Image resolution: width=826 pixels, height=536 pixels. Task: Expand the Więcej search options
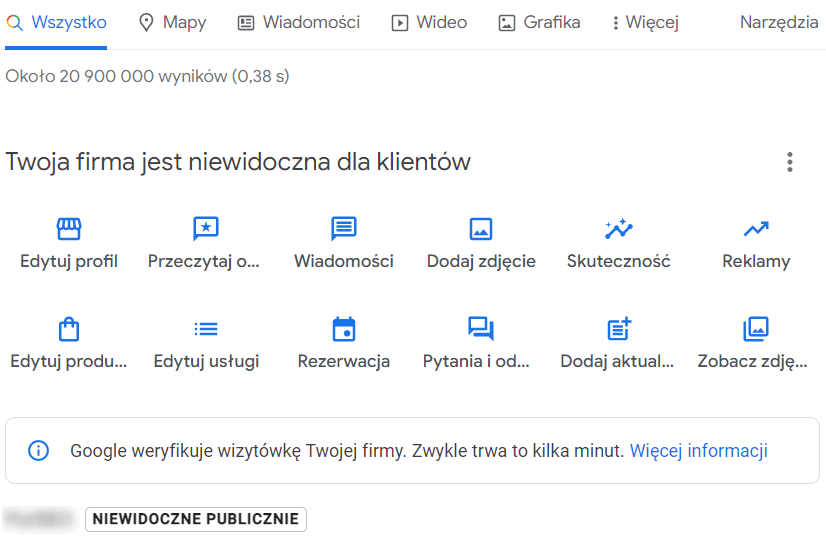tap(645, 23)
